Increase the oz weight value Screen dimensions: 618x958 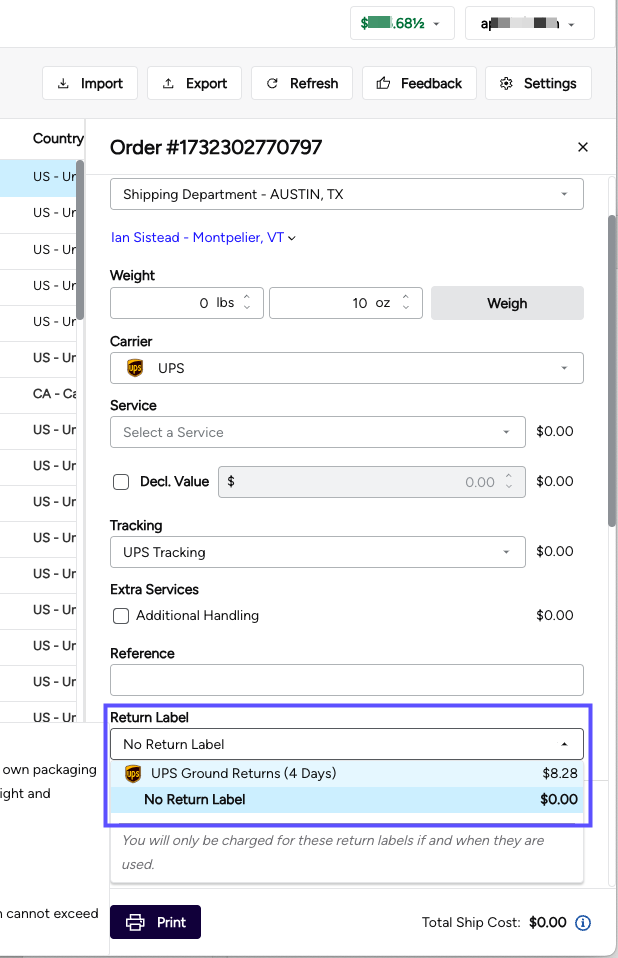tap(405, 297)
